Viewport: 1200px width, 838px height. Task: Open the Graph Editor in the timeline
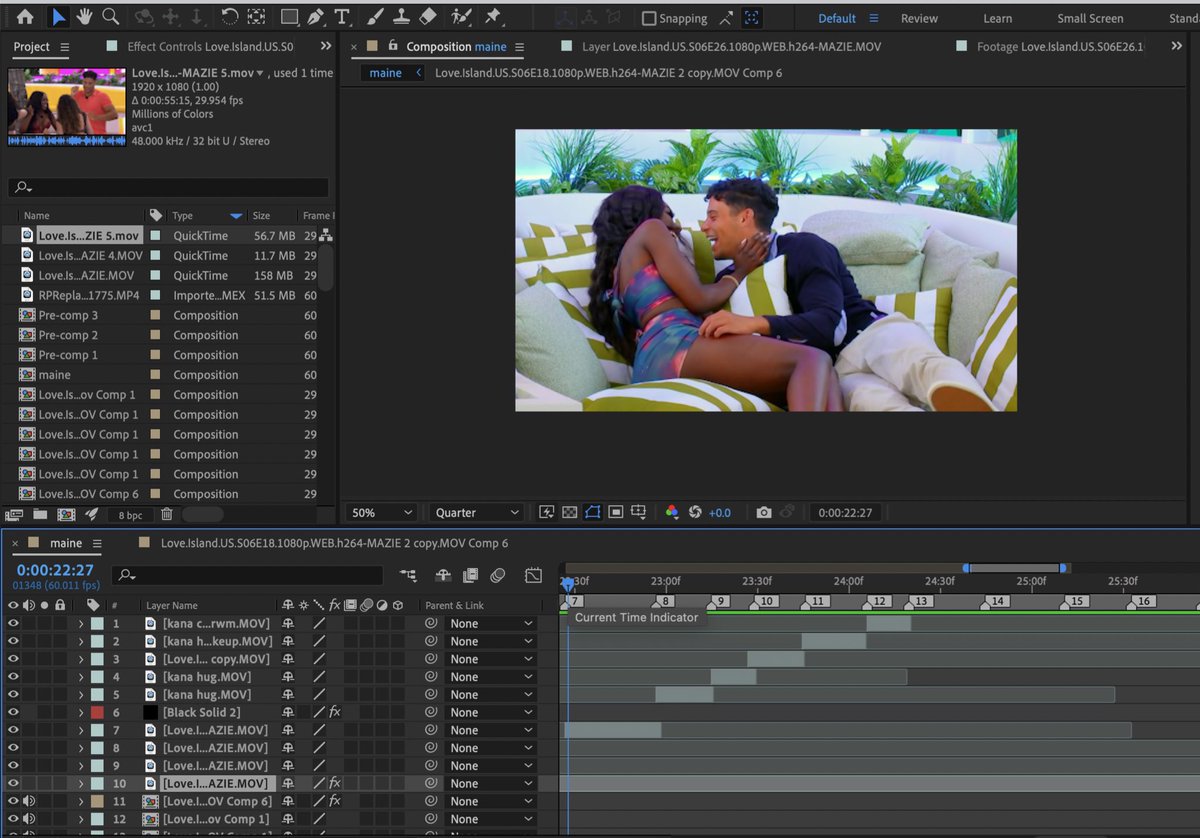click(x=534, y=575)
